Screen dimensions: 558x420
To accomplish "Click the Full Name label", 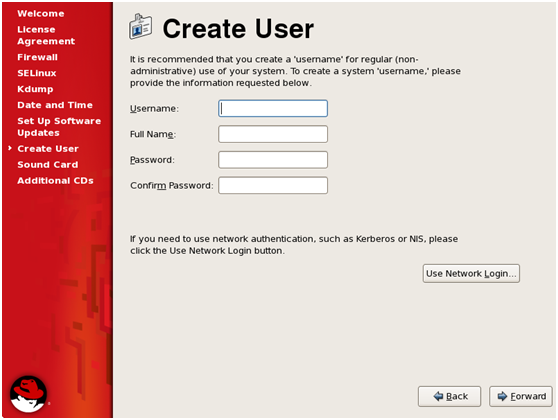I will [x=153, y=134].
